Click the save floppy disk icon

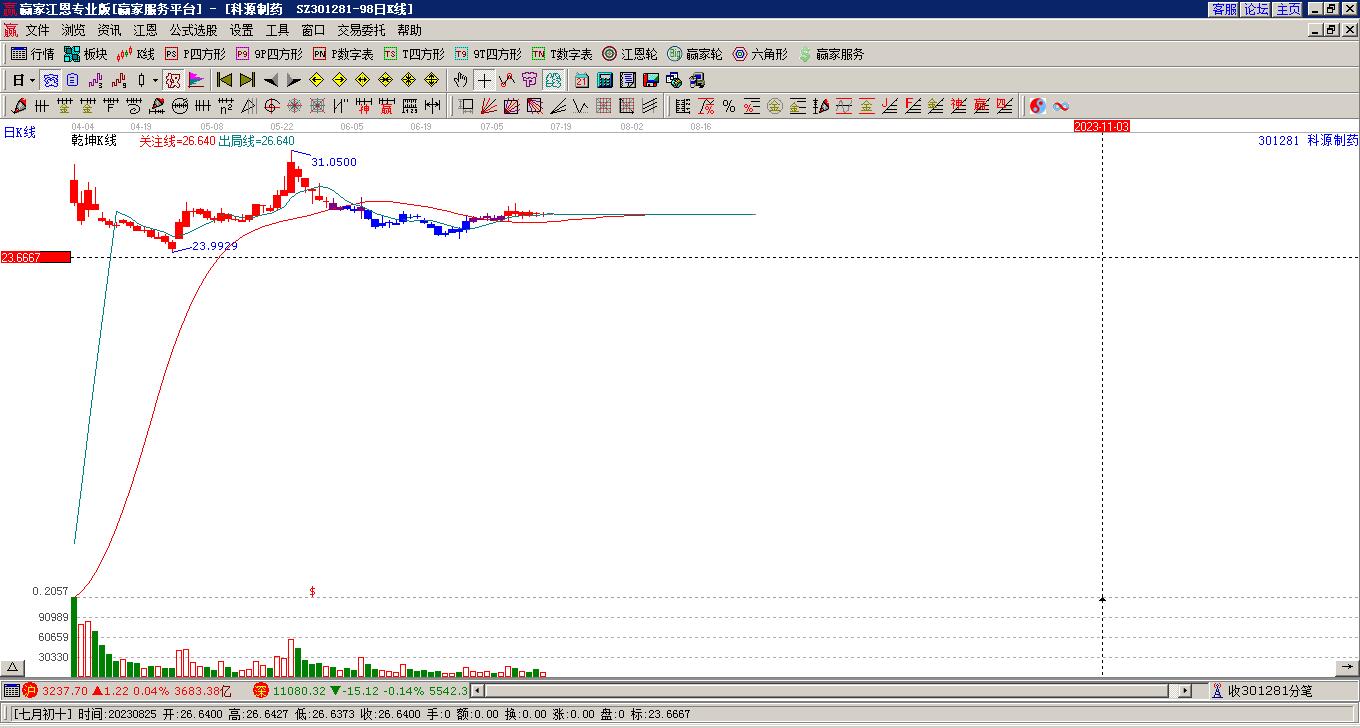pos(651,80)
